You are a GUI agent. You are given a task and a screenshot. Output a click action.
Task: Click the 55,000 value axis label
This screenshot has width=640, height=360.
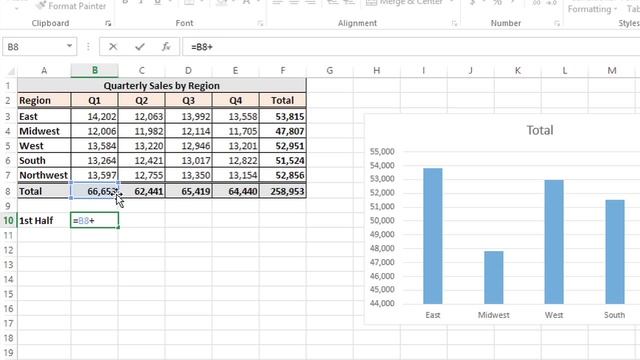(x=382, y=151)
